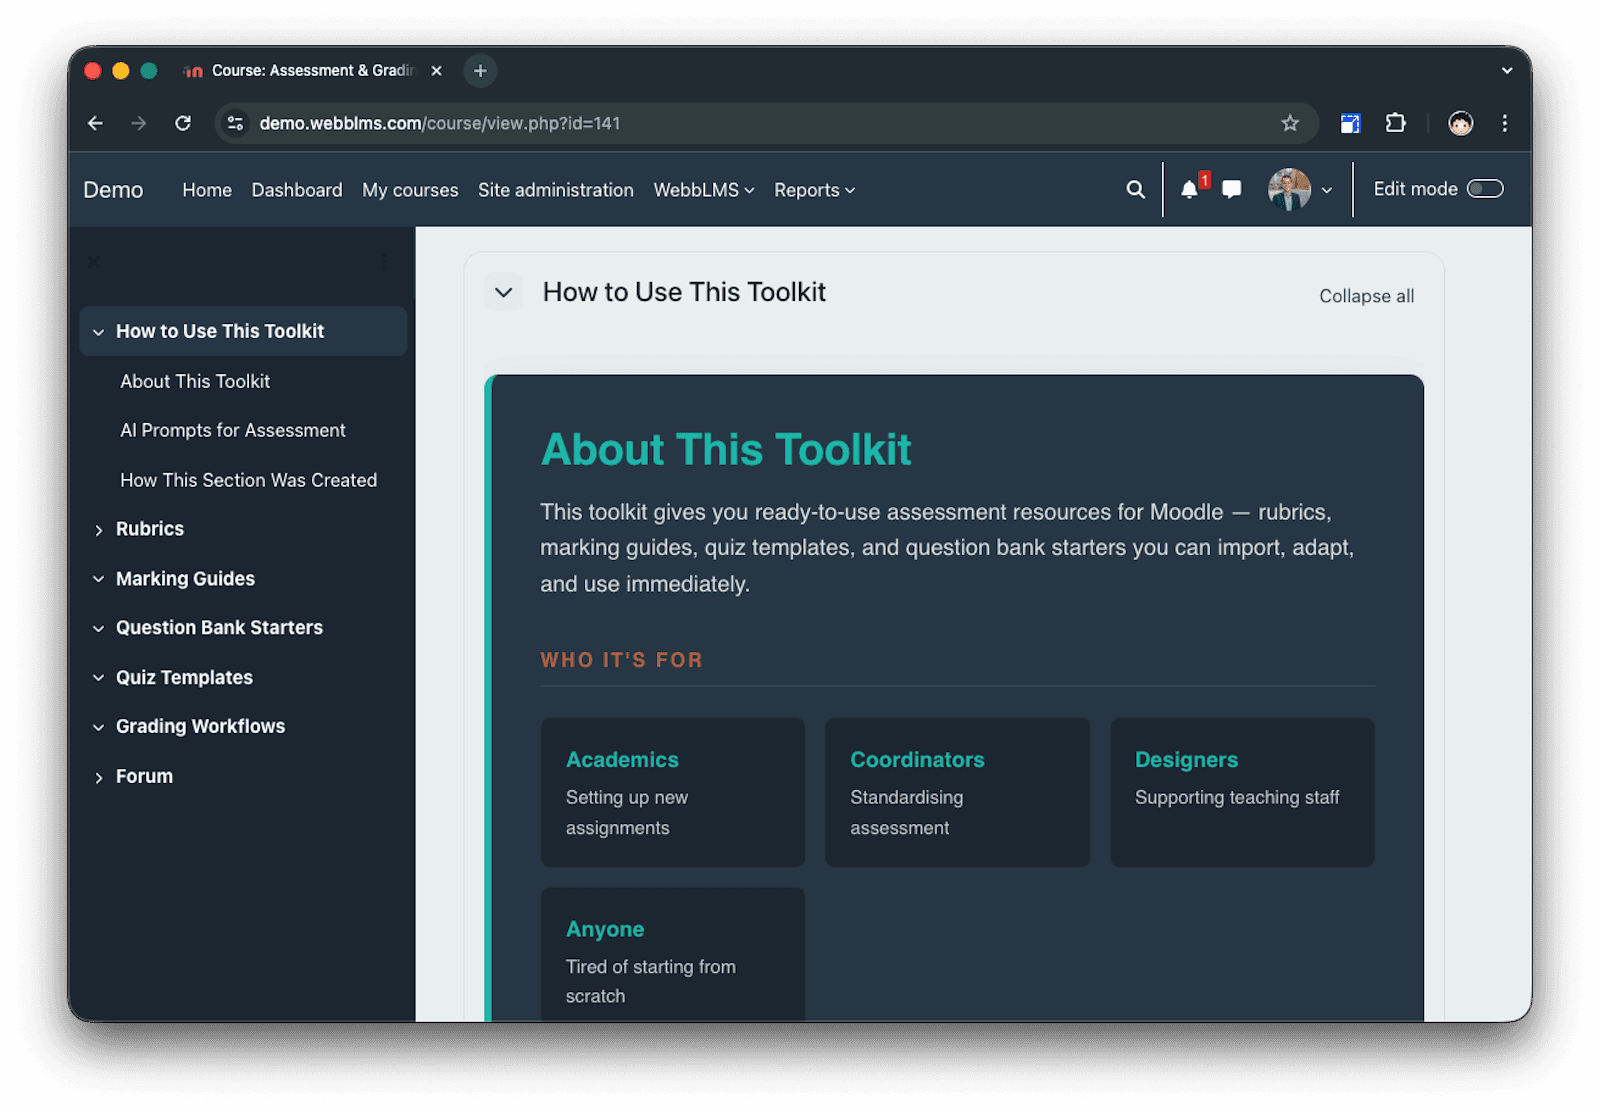Open the Quiz Templates section

pos(183,677)
